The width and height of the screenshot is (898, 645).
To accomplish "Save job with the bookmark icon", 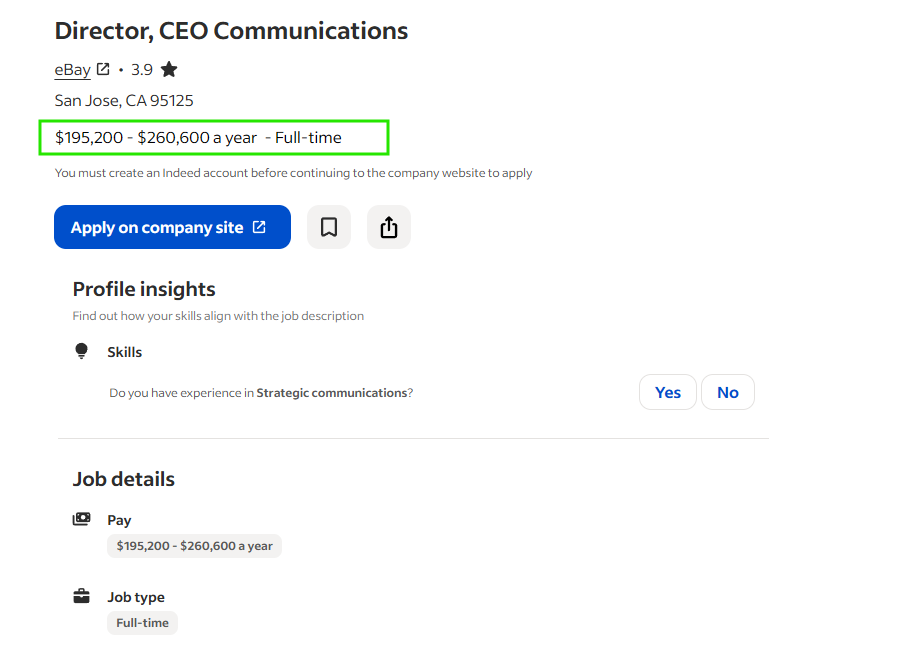I will pyautogui.click(x=329, y=227).
